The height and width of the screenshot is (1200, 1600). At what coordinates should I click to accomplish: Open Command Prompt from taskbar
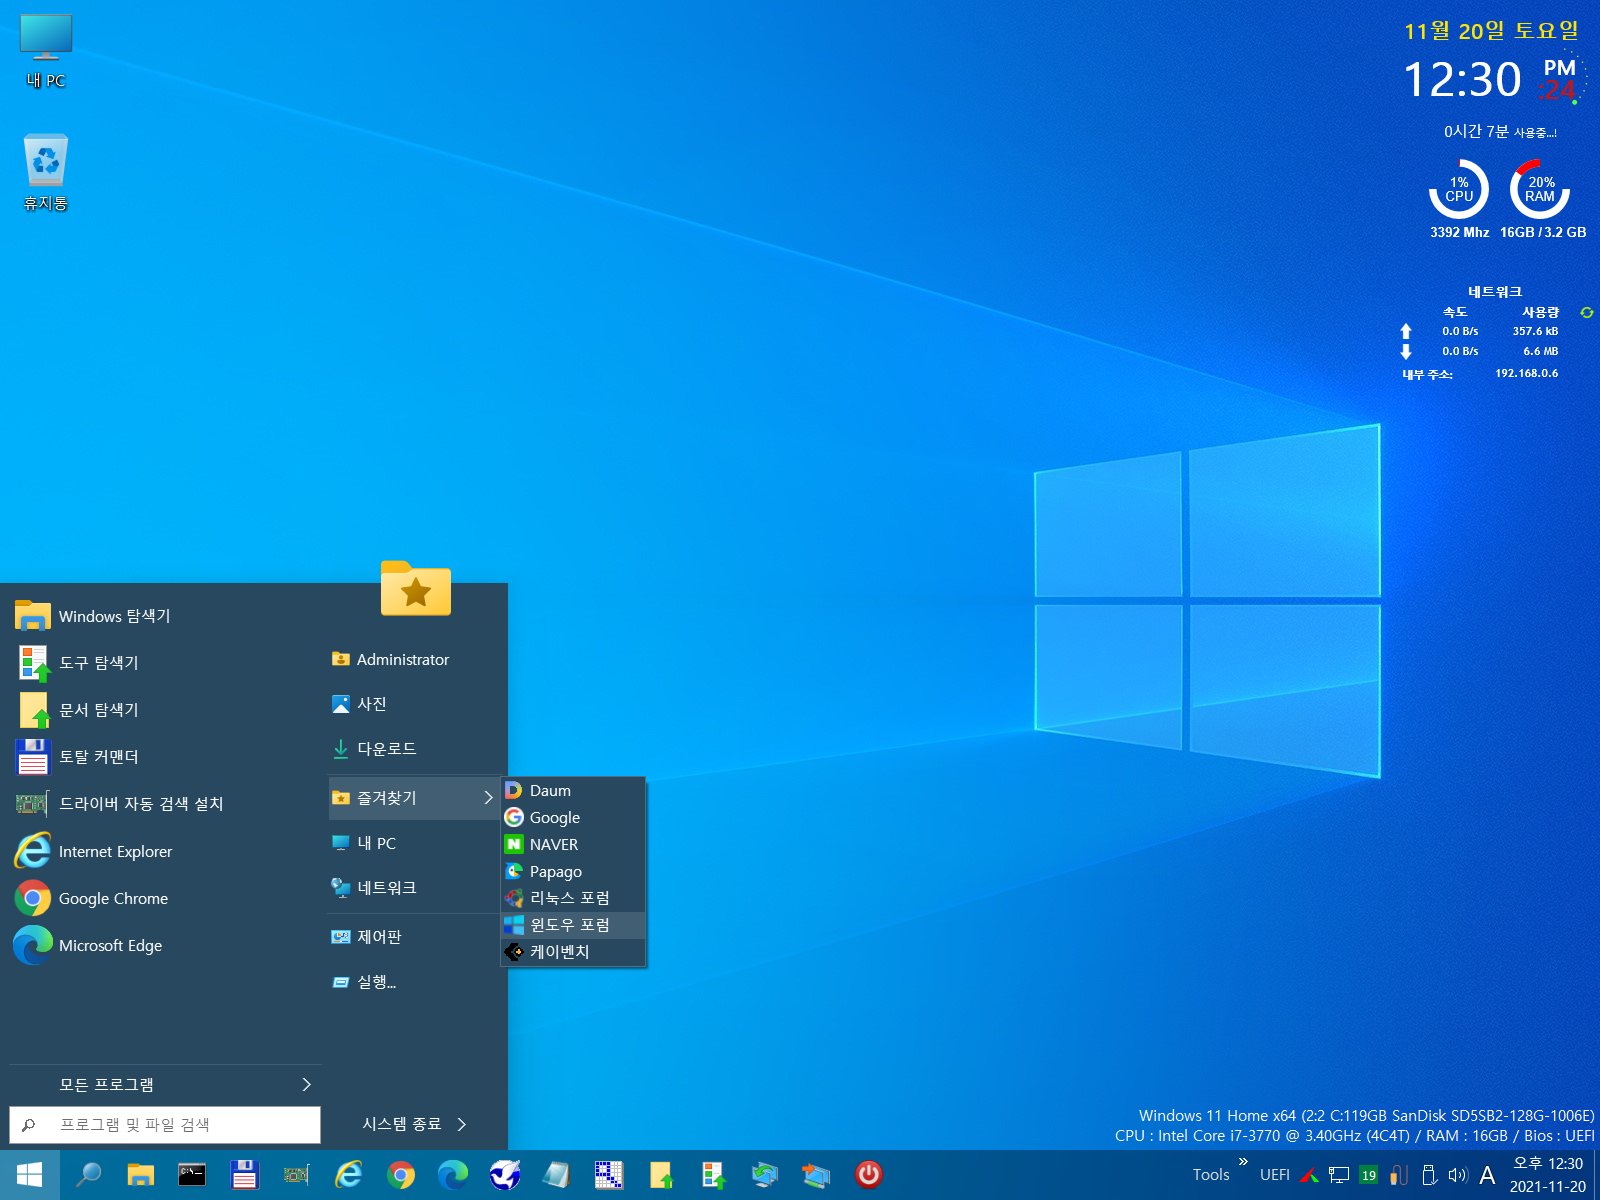coord(192,1175)
